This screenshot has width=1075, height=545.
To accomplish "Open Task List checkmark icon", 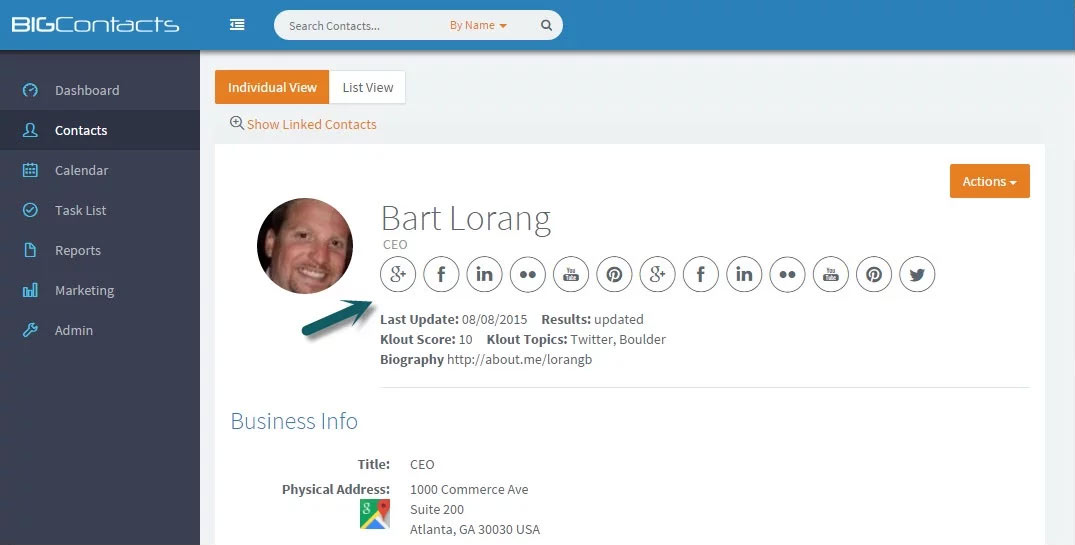I will point(30,210).
